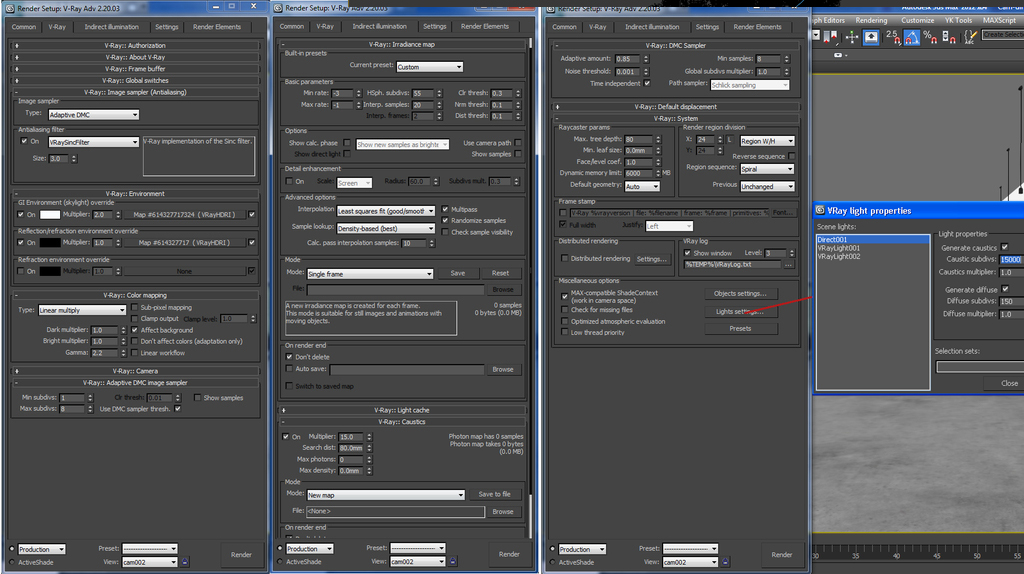Click Lights settings button
The width and height of the screenshot is (1024, 574).
click(739, 311)
